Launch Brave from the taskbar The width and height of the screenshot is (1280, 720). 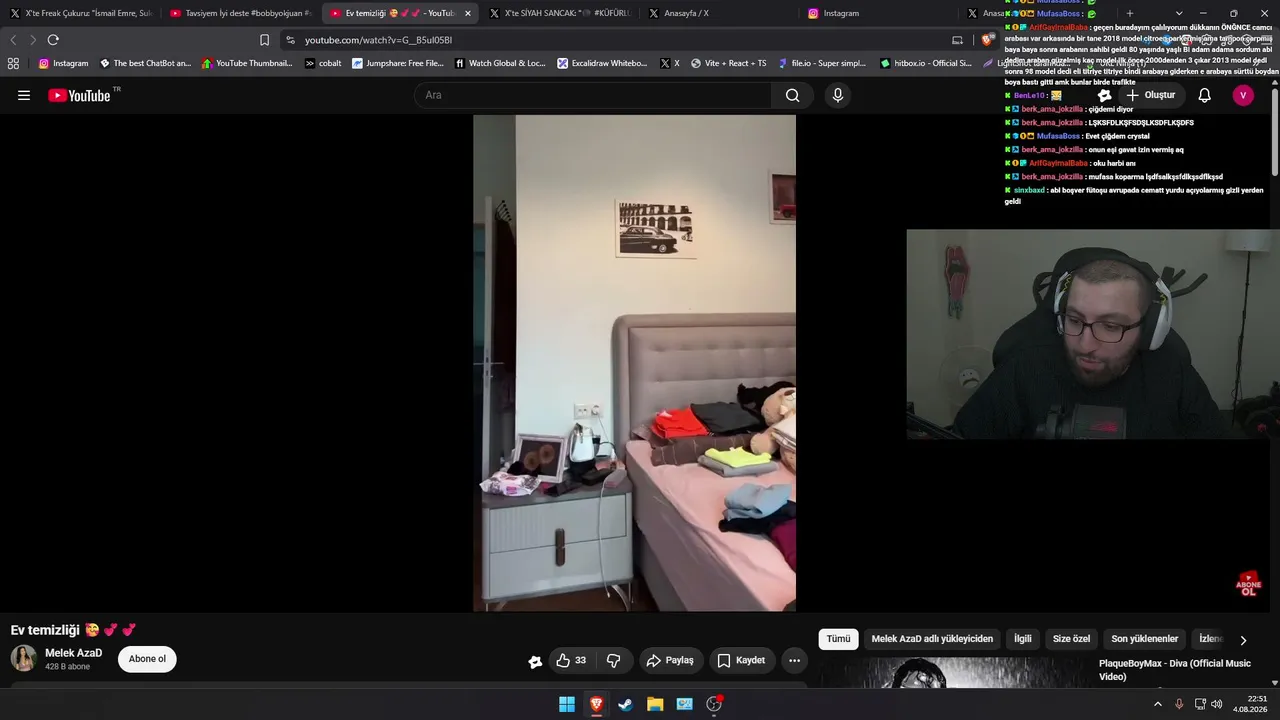pos(596,704)
